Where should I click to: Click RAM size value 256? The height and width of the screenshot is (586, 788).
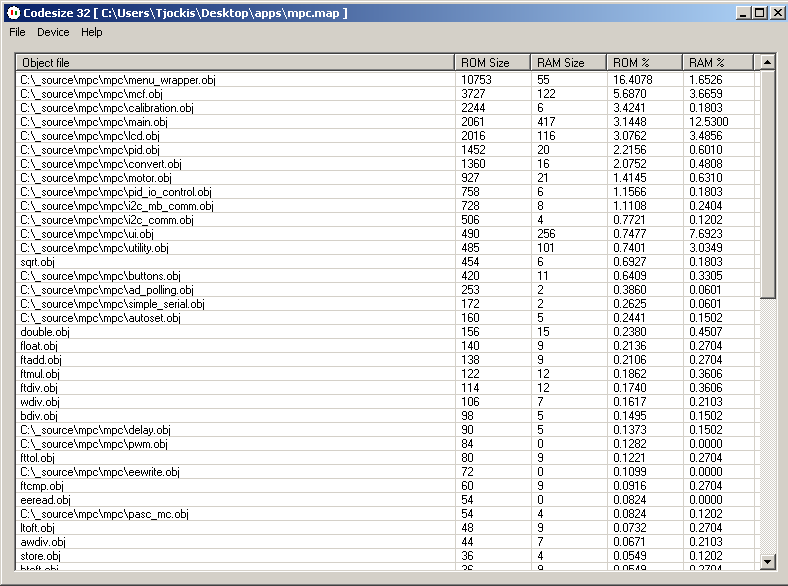(546, 234)
